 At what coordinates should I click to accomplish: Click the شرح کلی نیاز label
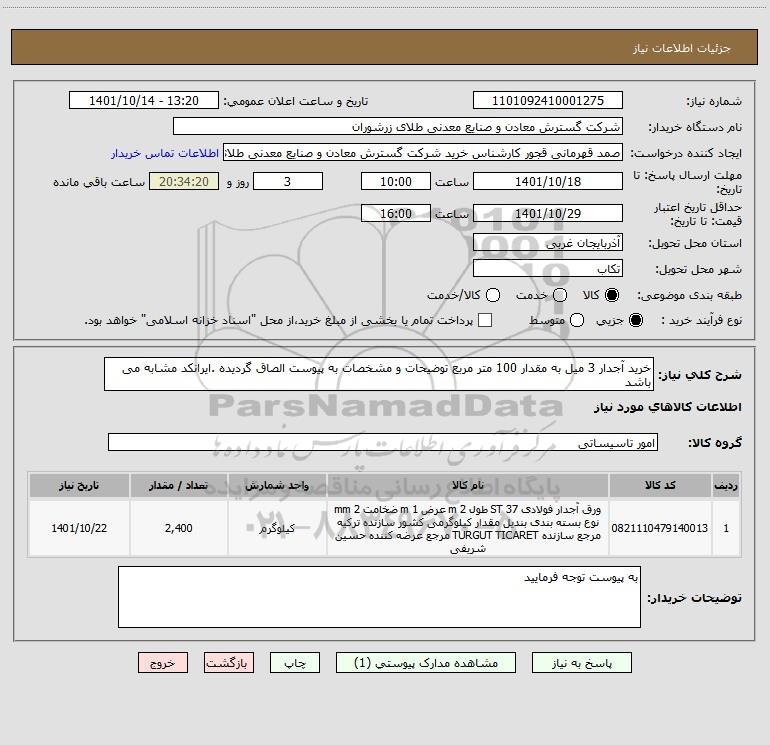tap(700, 375)
